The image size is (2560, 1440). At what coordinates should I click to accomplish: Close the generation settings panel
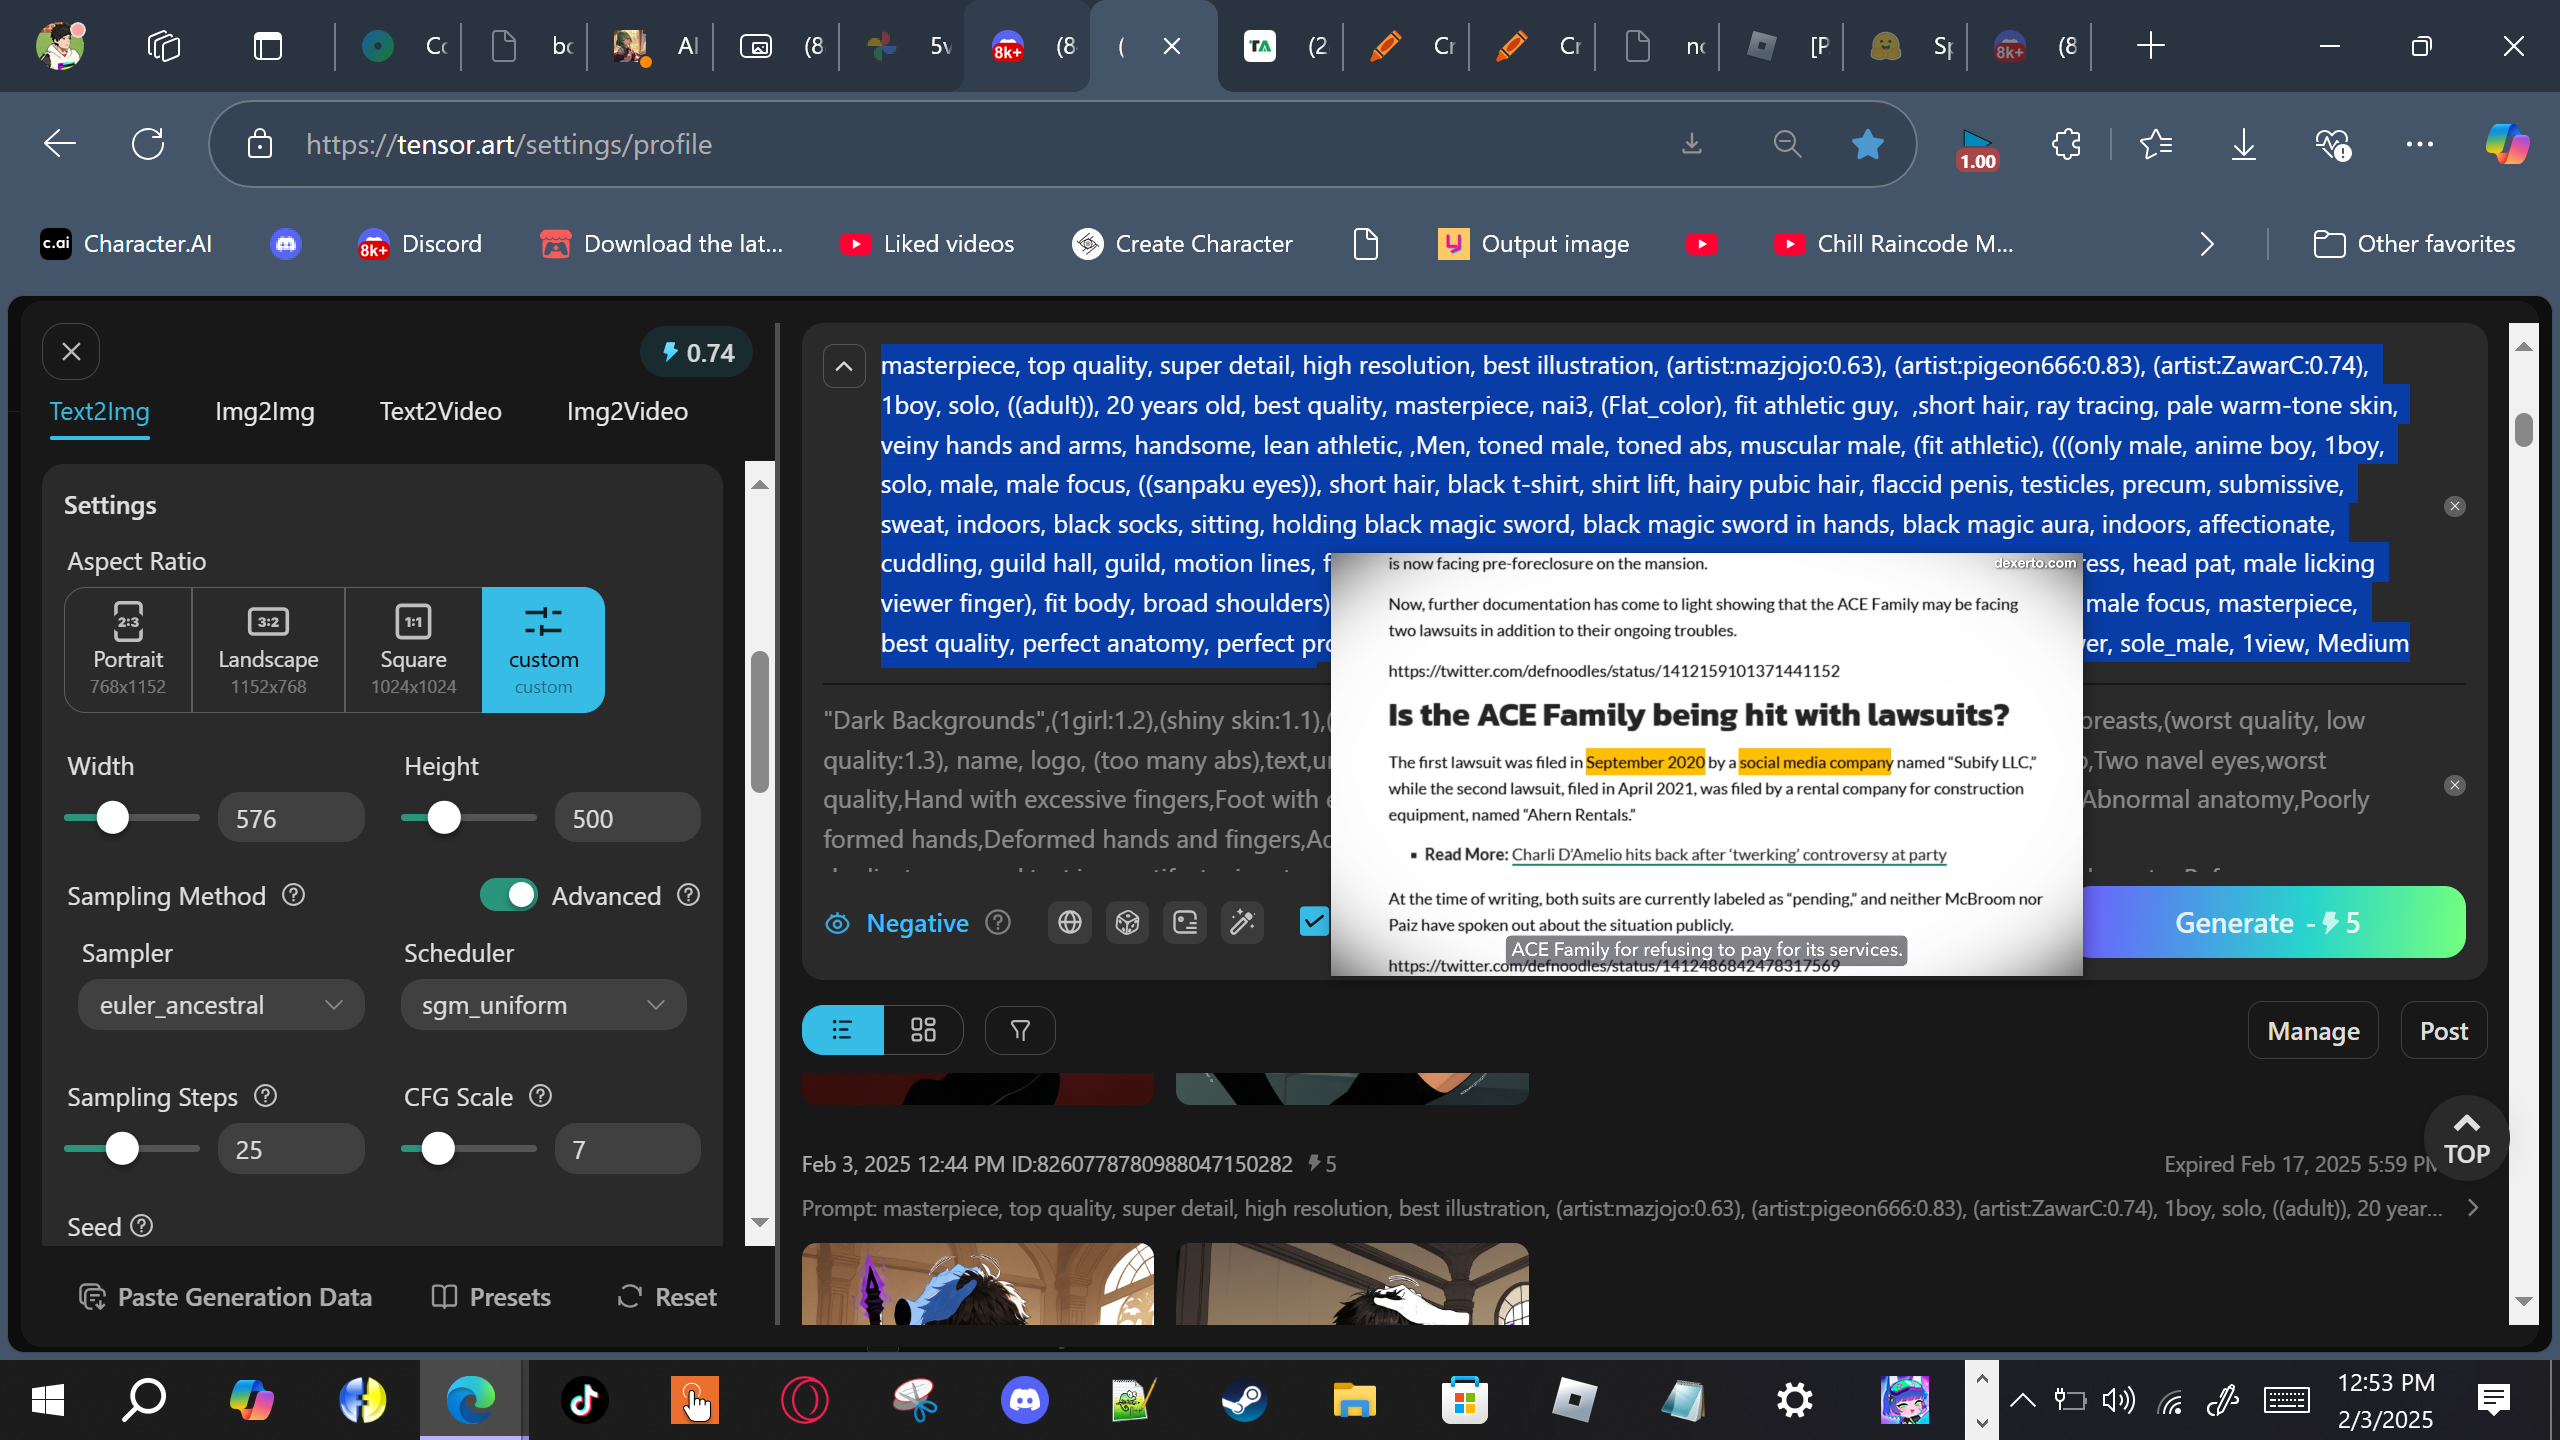pos(71,352)
